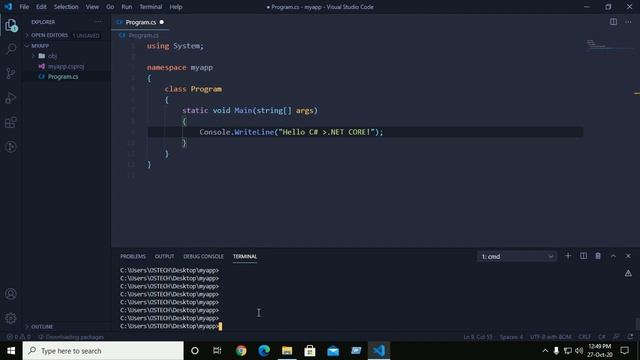
Task: Switch to the Debug Console tab
Action: click(x=203, y=256)
